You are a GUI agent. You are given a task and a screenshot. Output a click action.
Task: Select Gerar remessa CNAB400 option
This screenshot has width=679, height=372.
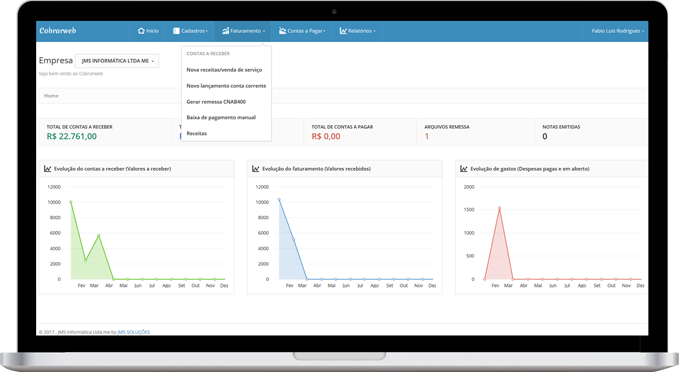(x=216, y=102)
